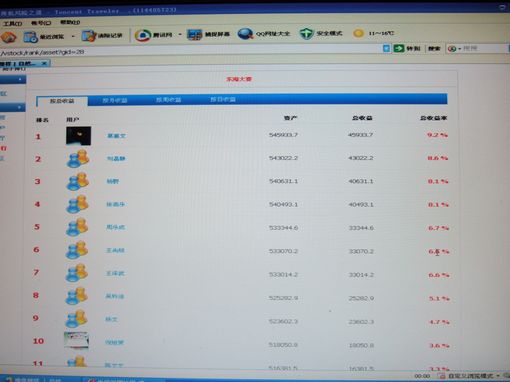The height and width of the screenshot is (382, 510).
Task: Open the rank 2 user's name link
Action: click(x=116, y=159)
